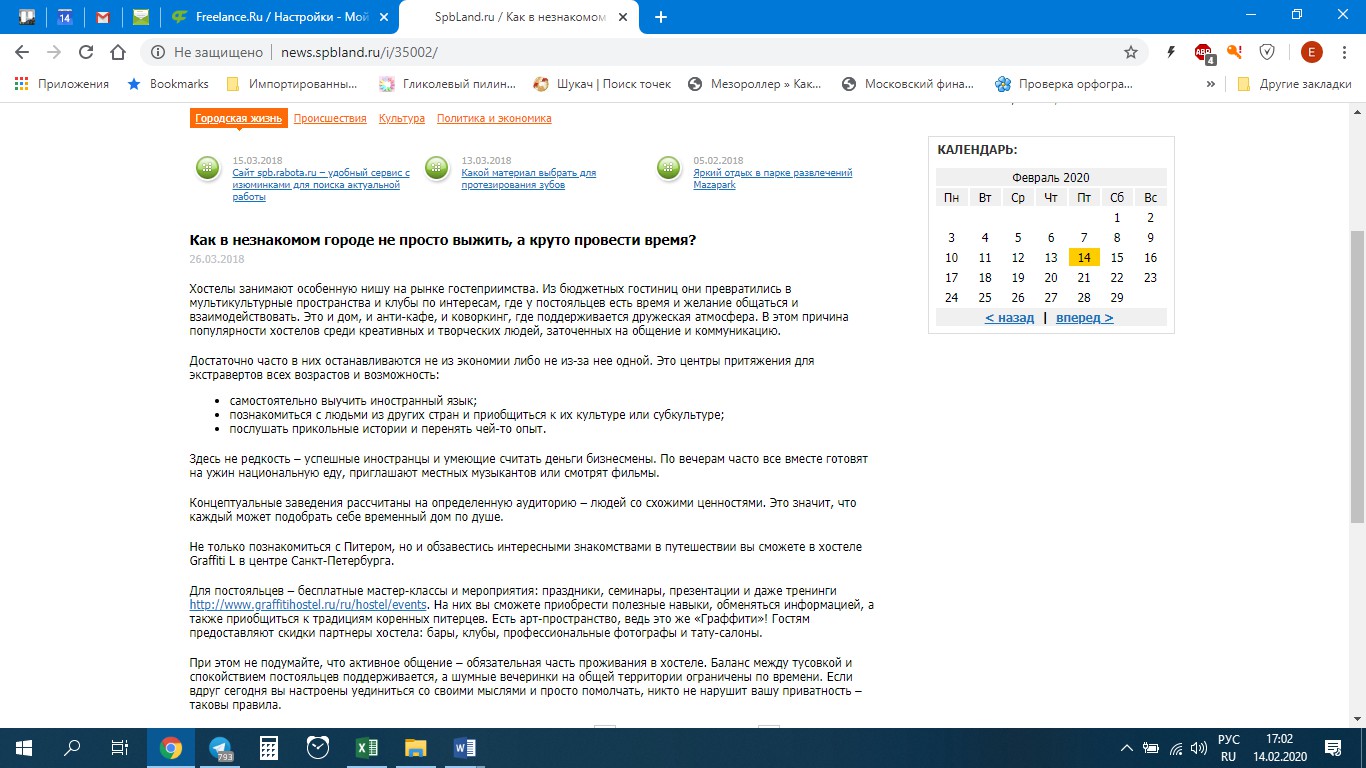Click the shield extension icon

(1267, 52)
